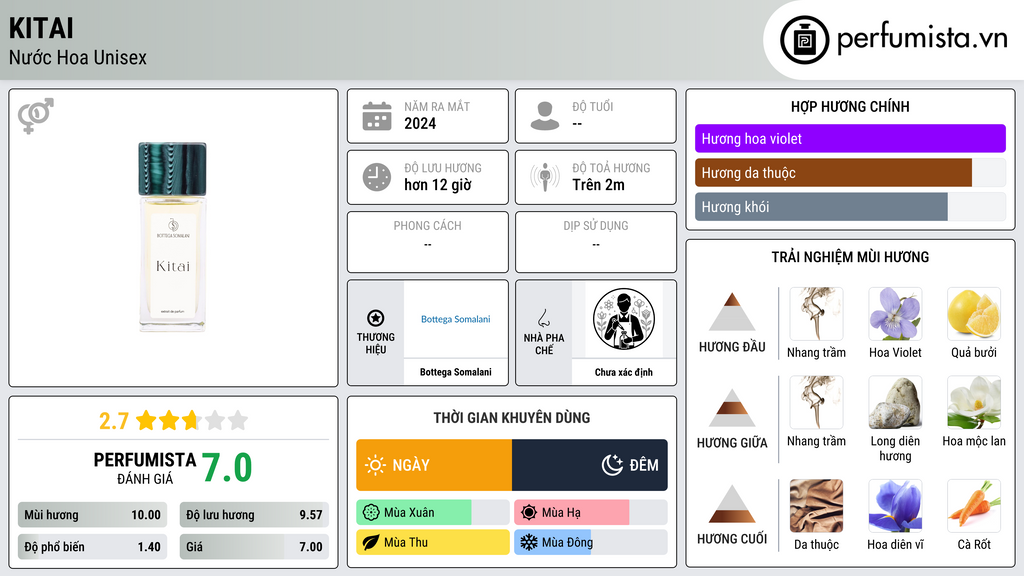Click the moon icon in the Đêm bar
This screenshot has height=576, width=1024.
pyautogui.click(x=612, y=465)
